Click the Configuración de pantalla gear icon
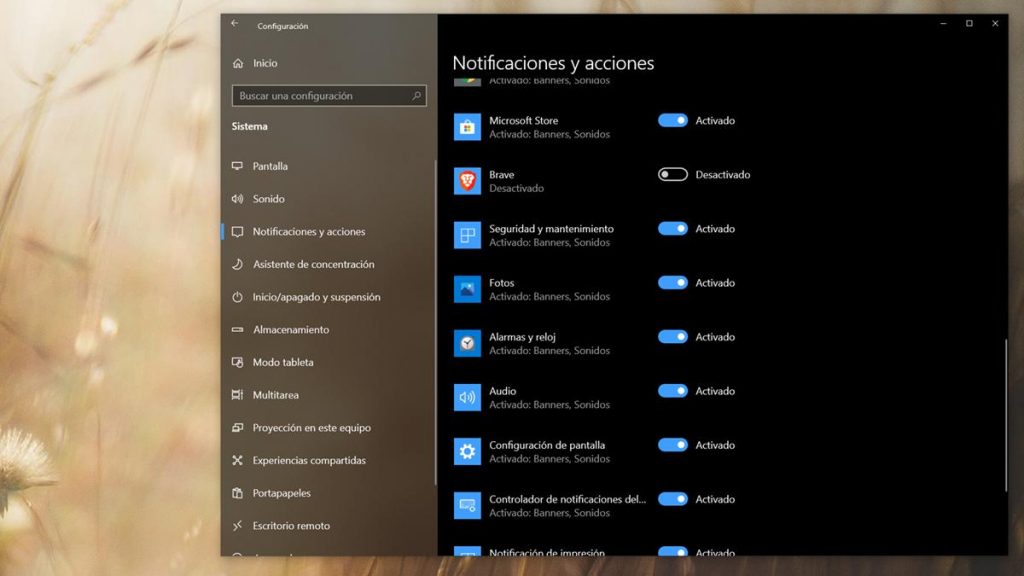This screenshot has height=576, width=1024. pos(467,451)
